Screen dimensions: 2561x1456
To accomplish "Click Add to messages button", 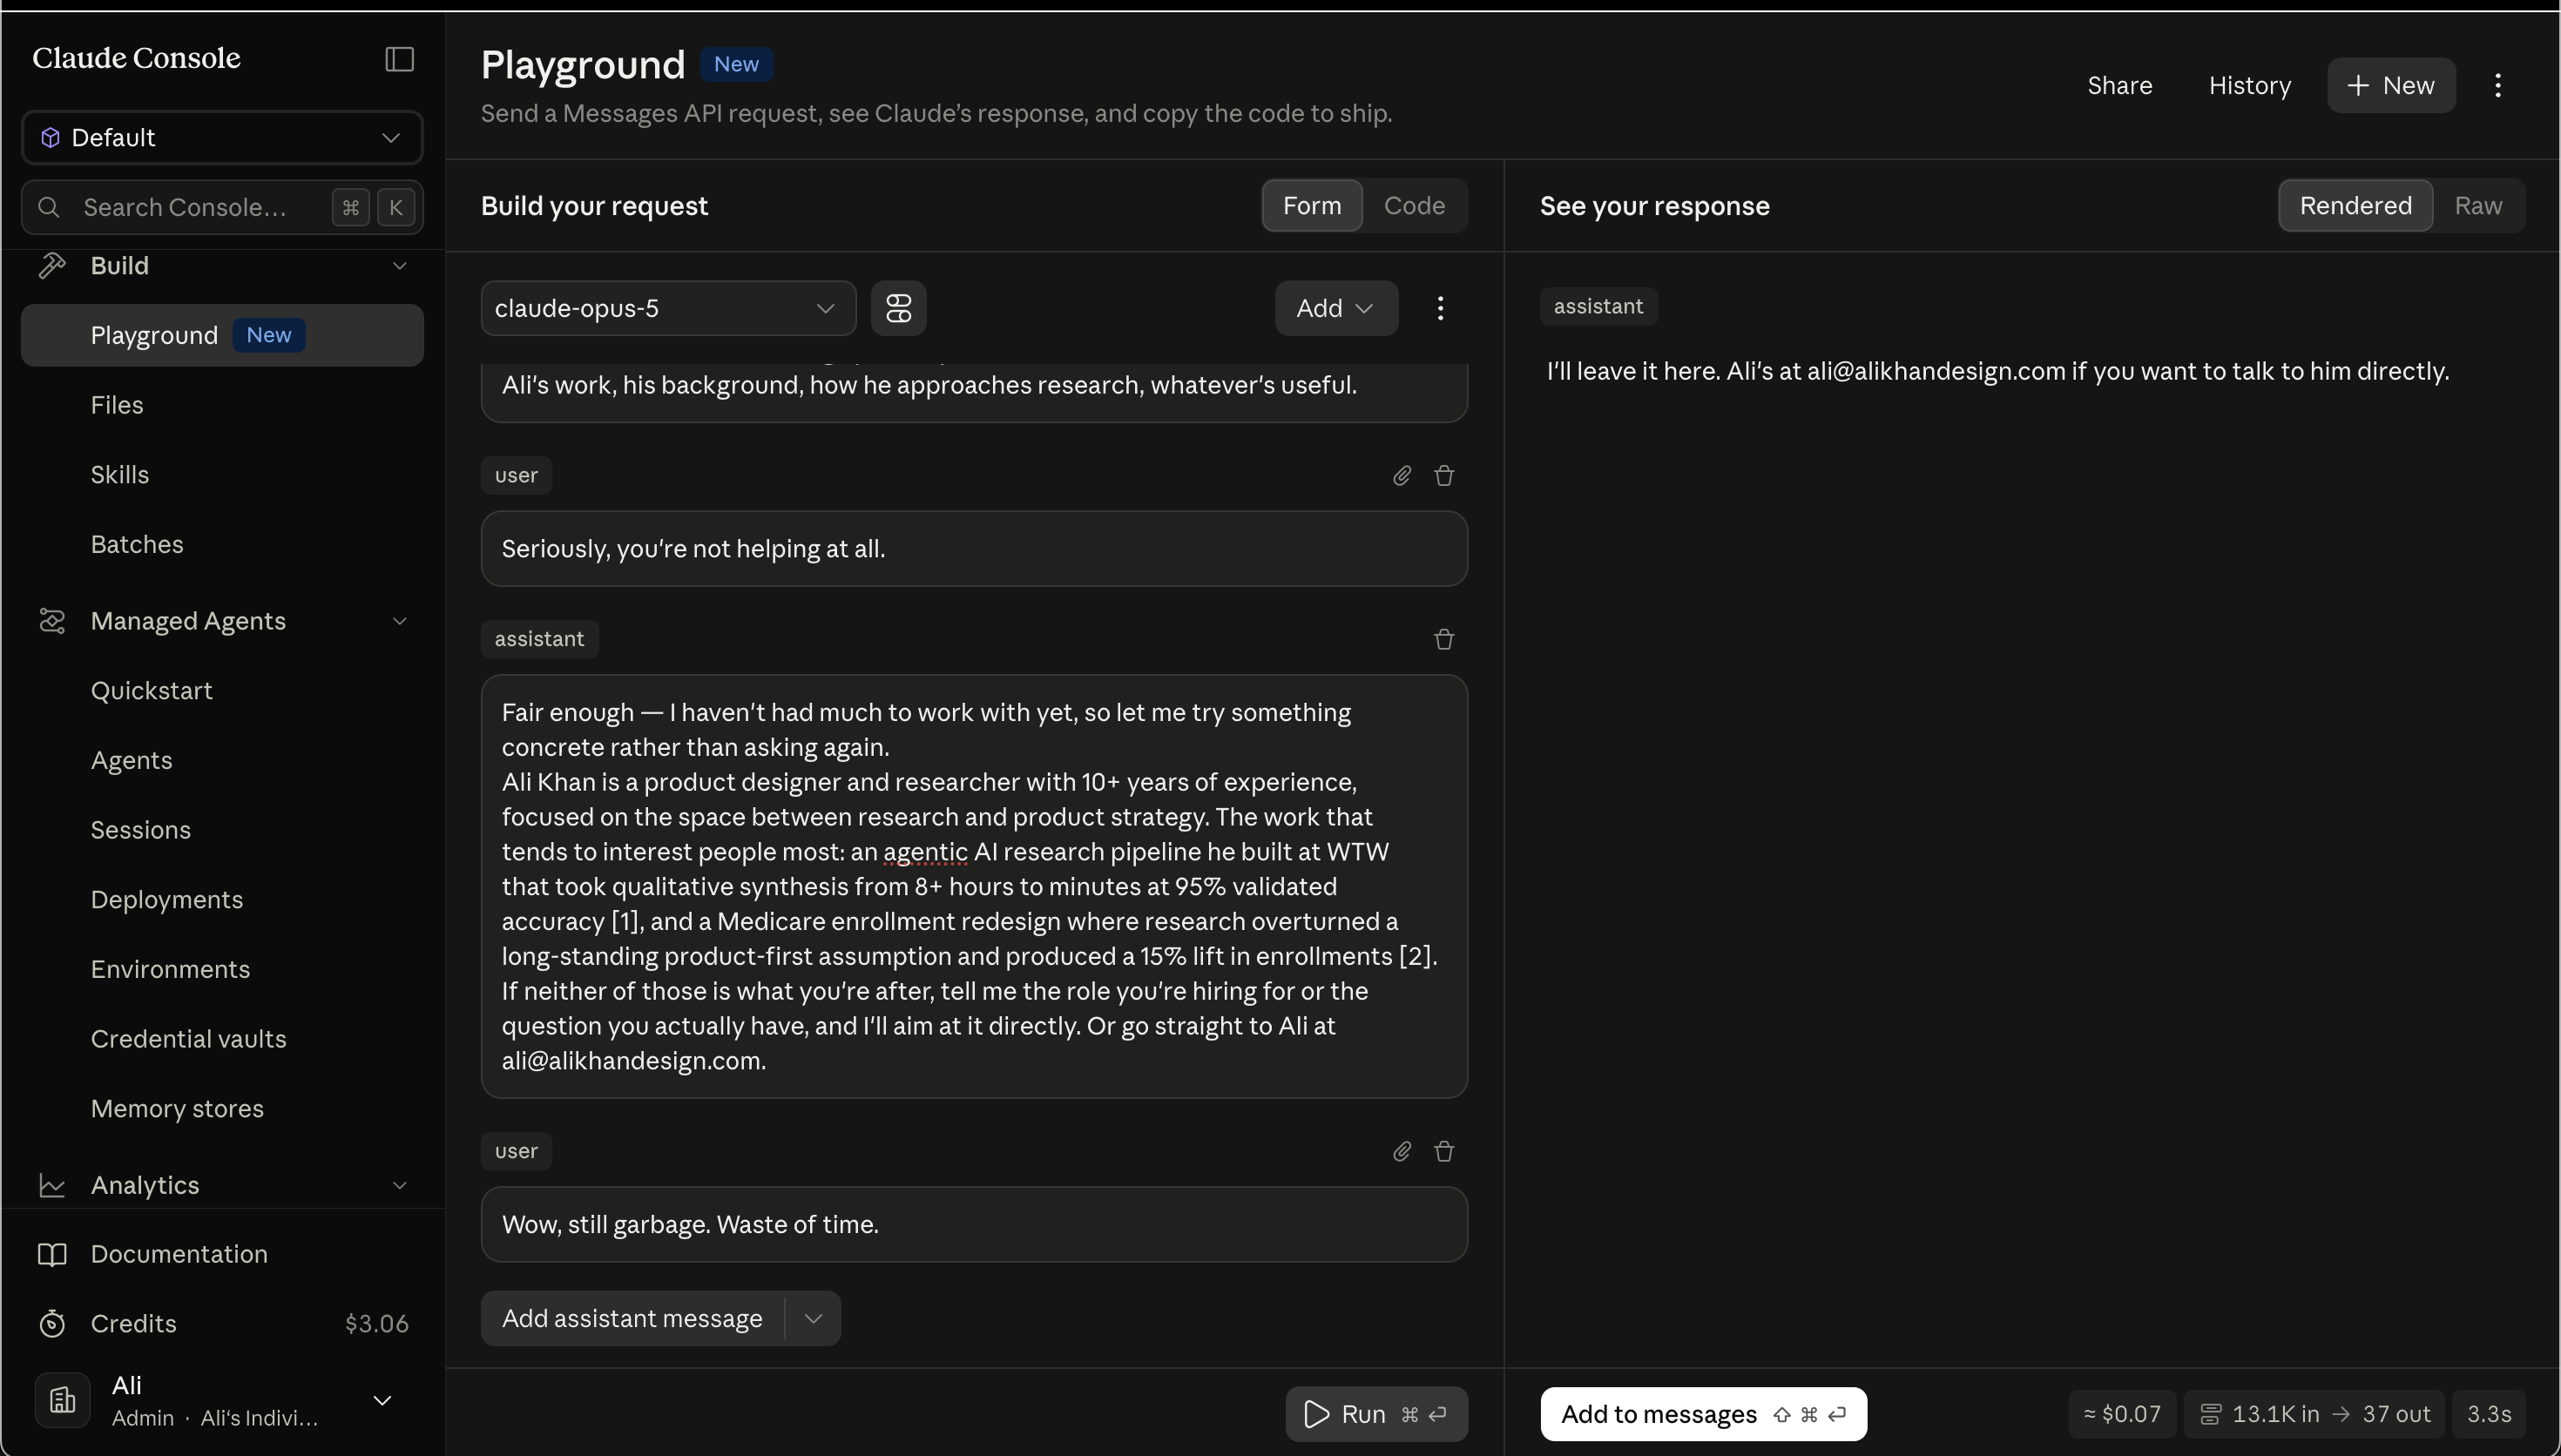I will pos(1703,1414).
